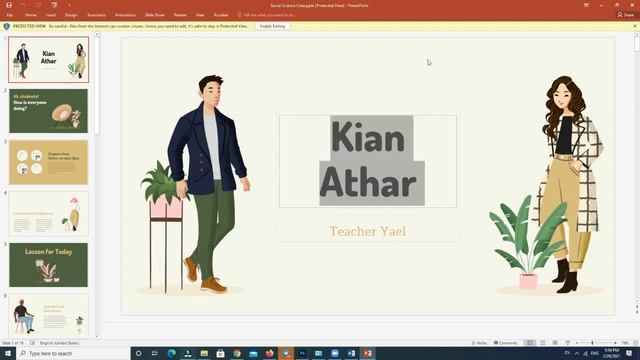Click zoom percentage value in status bar
This screenshot has width=640, height=360.
[625, 343]
